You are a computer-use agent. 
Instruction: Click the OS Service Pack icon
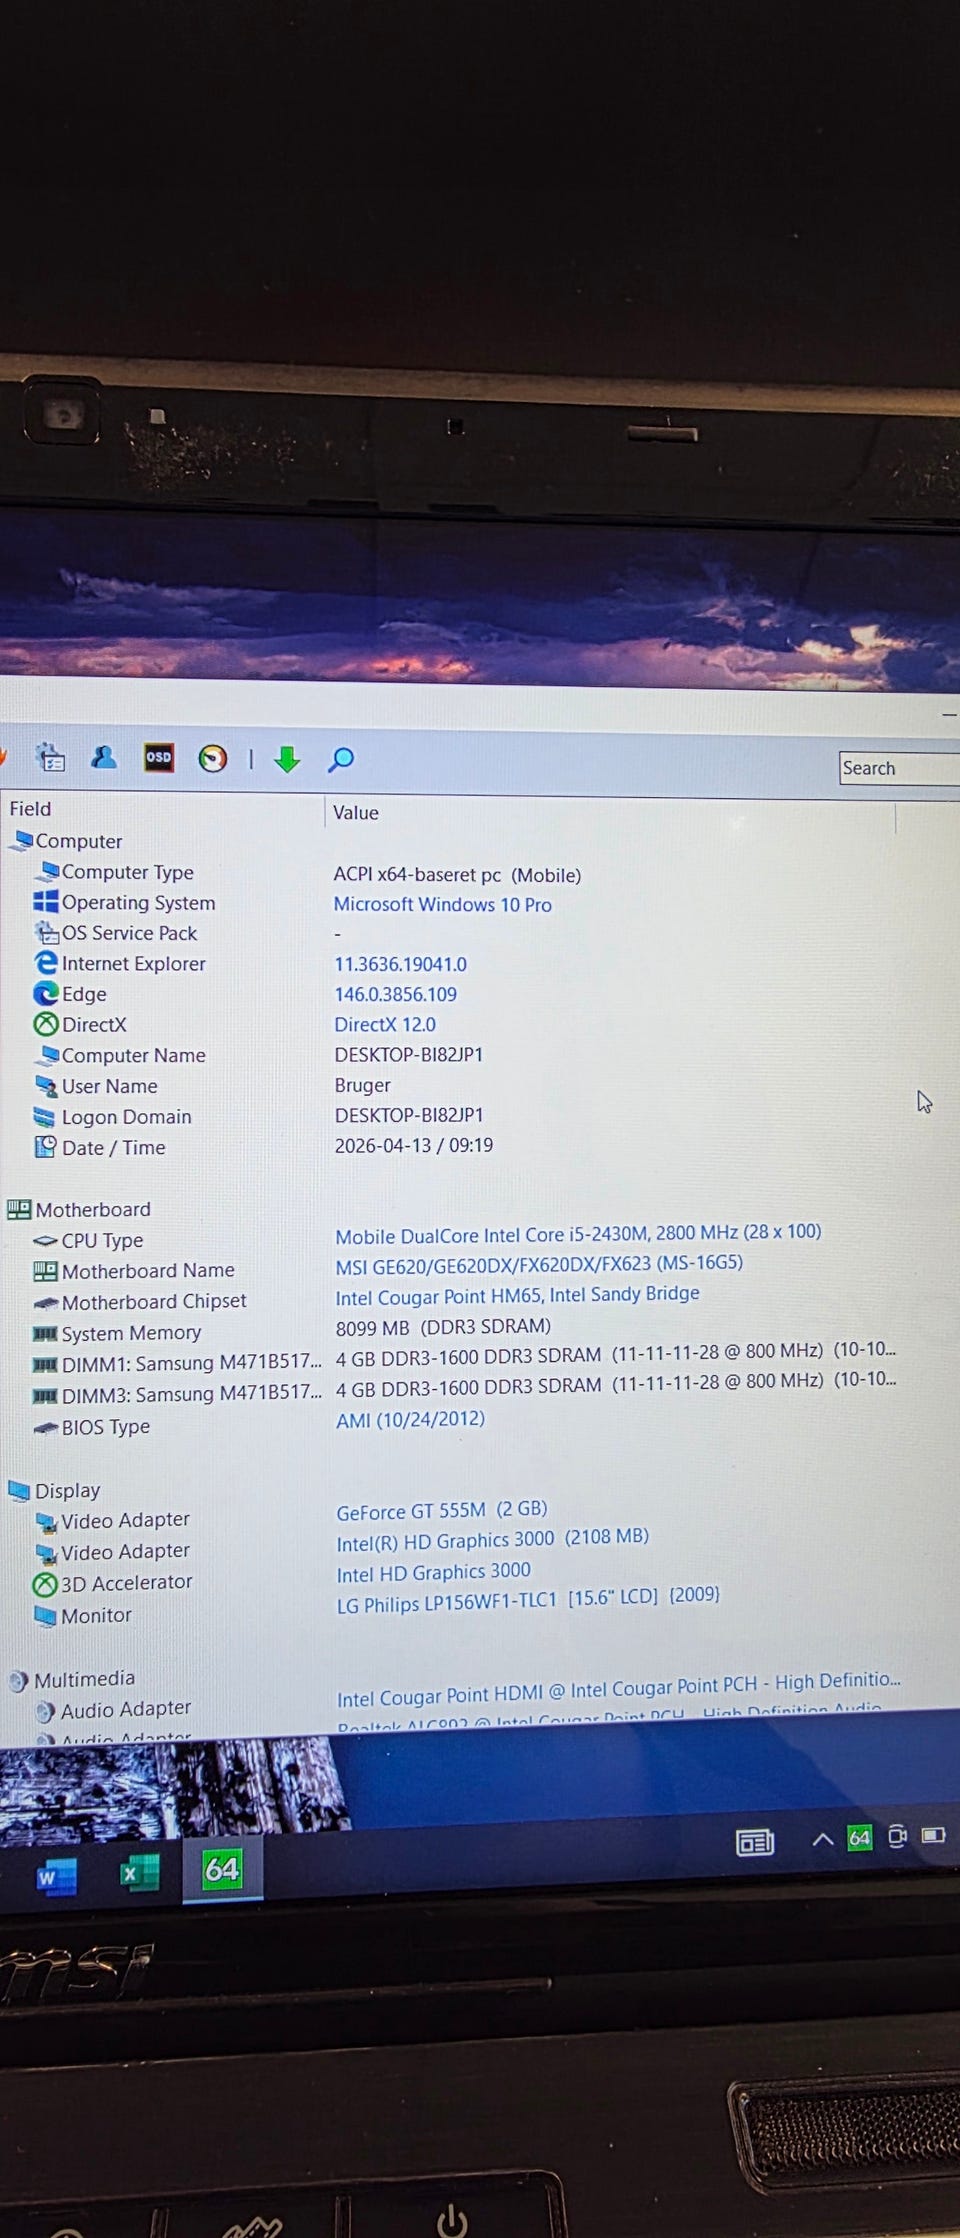47,932
